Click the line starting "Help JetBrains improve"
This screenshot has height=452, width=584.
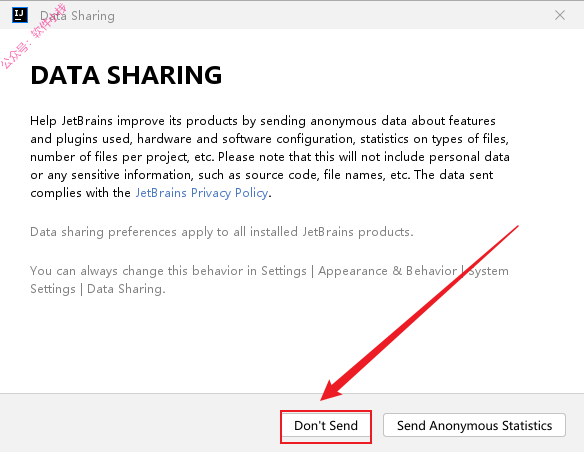(x=263, y=121)
